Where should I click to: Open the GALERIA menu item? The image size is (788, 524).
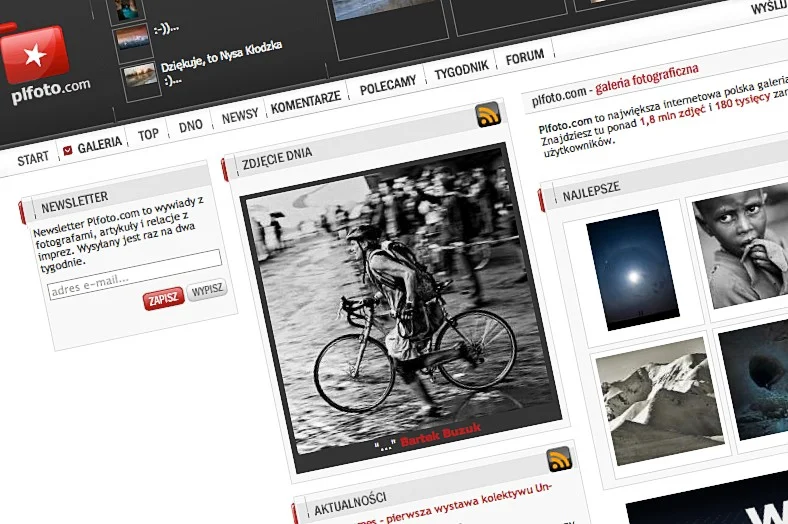(x=100, y=145)
